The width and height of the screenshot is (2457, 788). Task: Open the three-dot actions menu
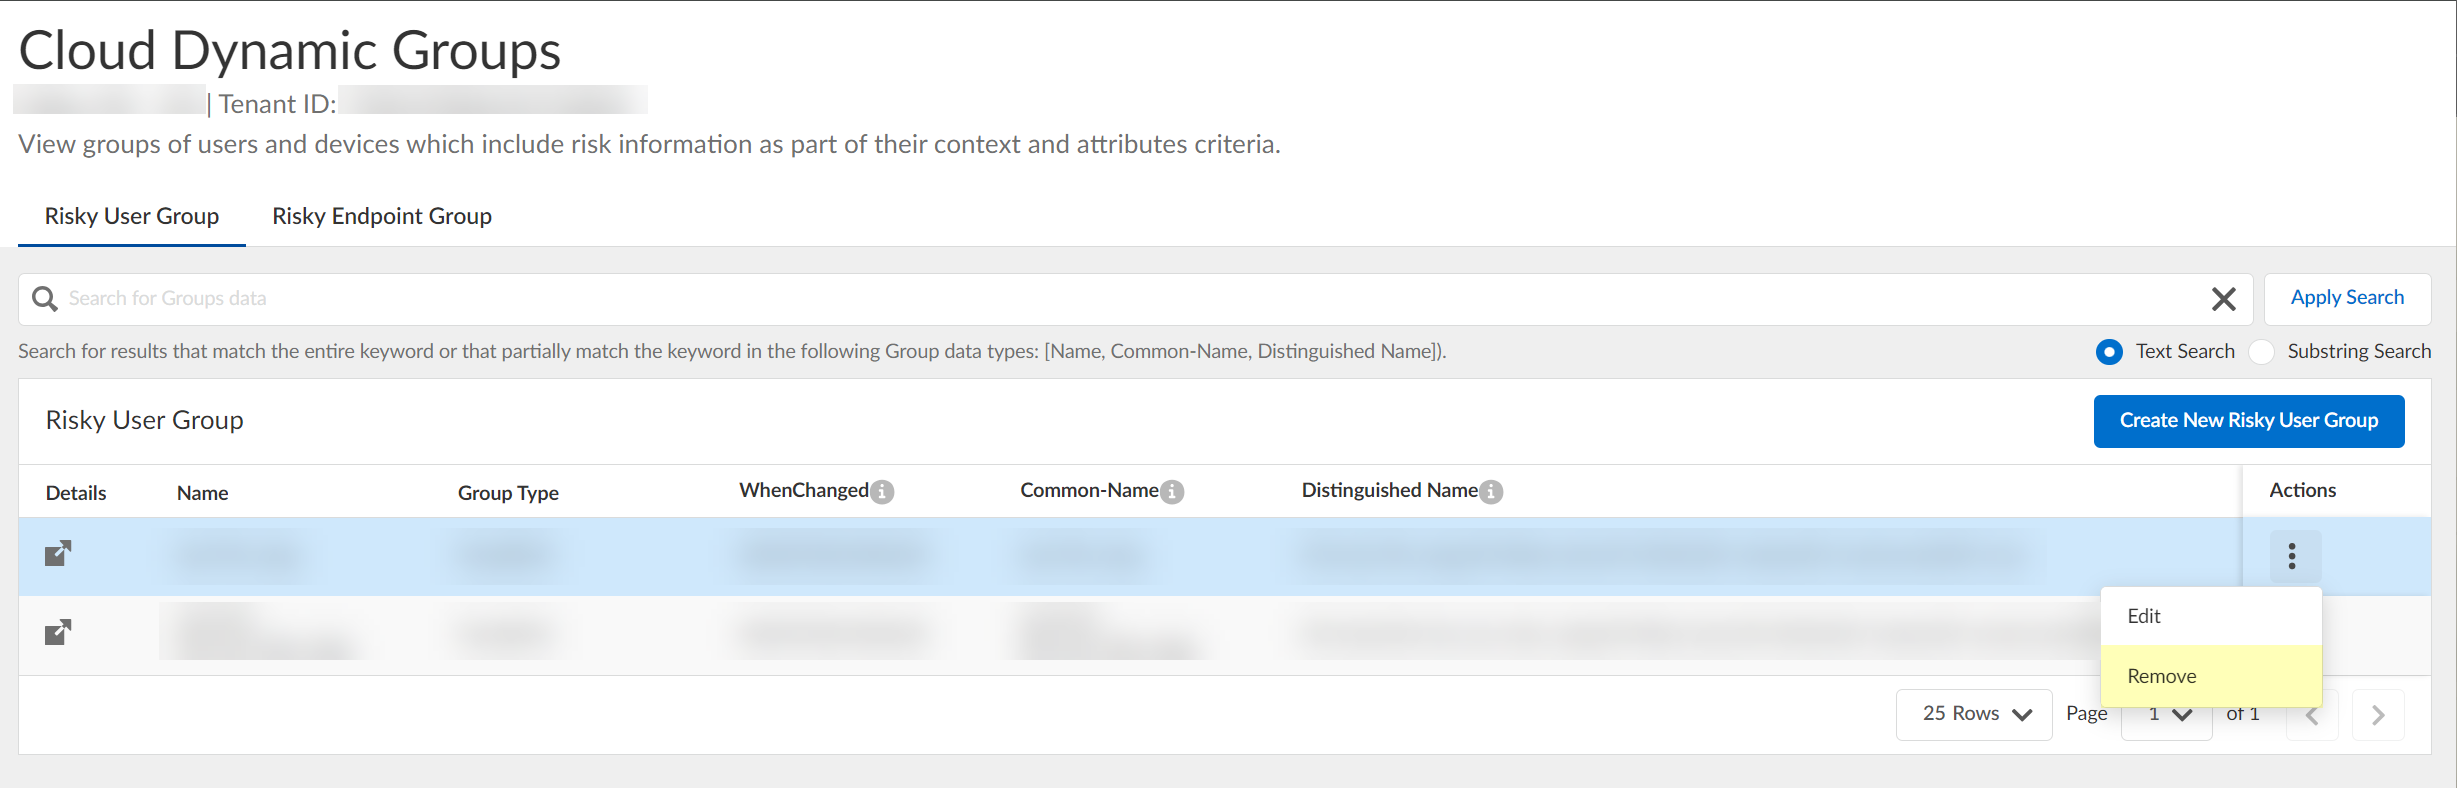pyautogui.click(x=2291, y=556)
